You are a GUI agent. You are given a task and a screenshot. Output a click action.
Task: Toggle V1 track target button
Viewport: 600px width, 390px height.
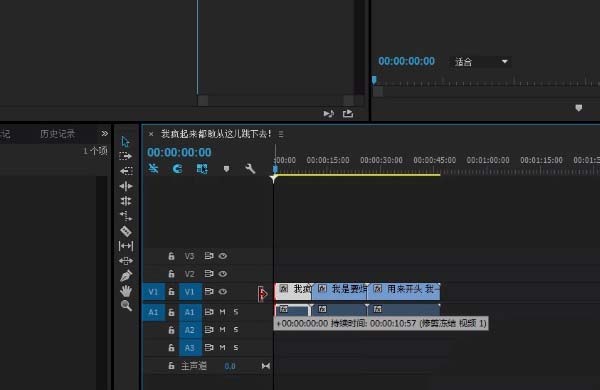pos(190,292)
